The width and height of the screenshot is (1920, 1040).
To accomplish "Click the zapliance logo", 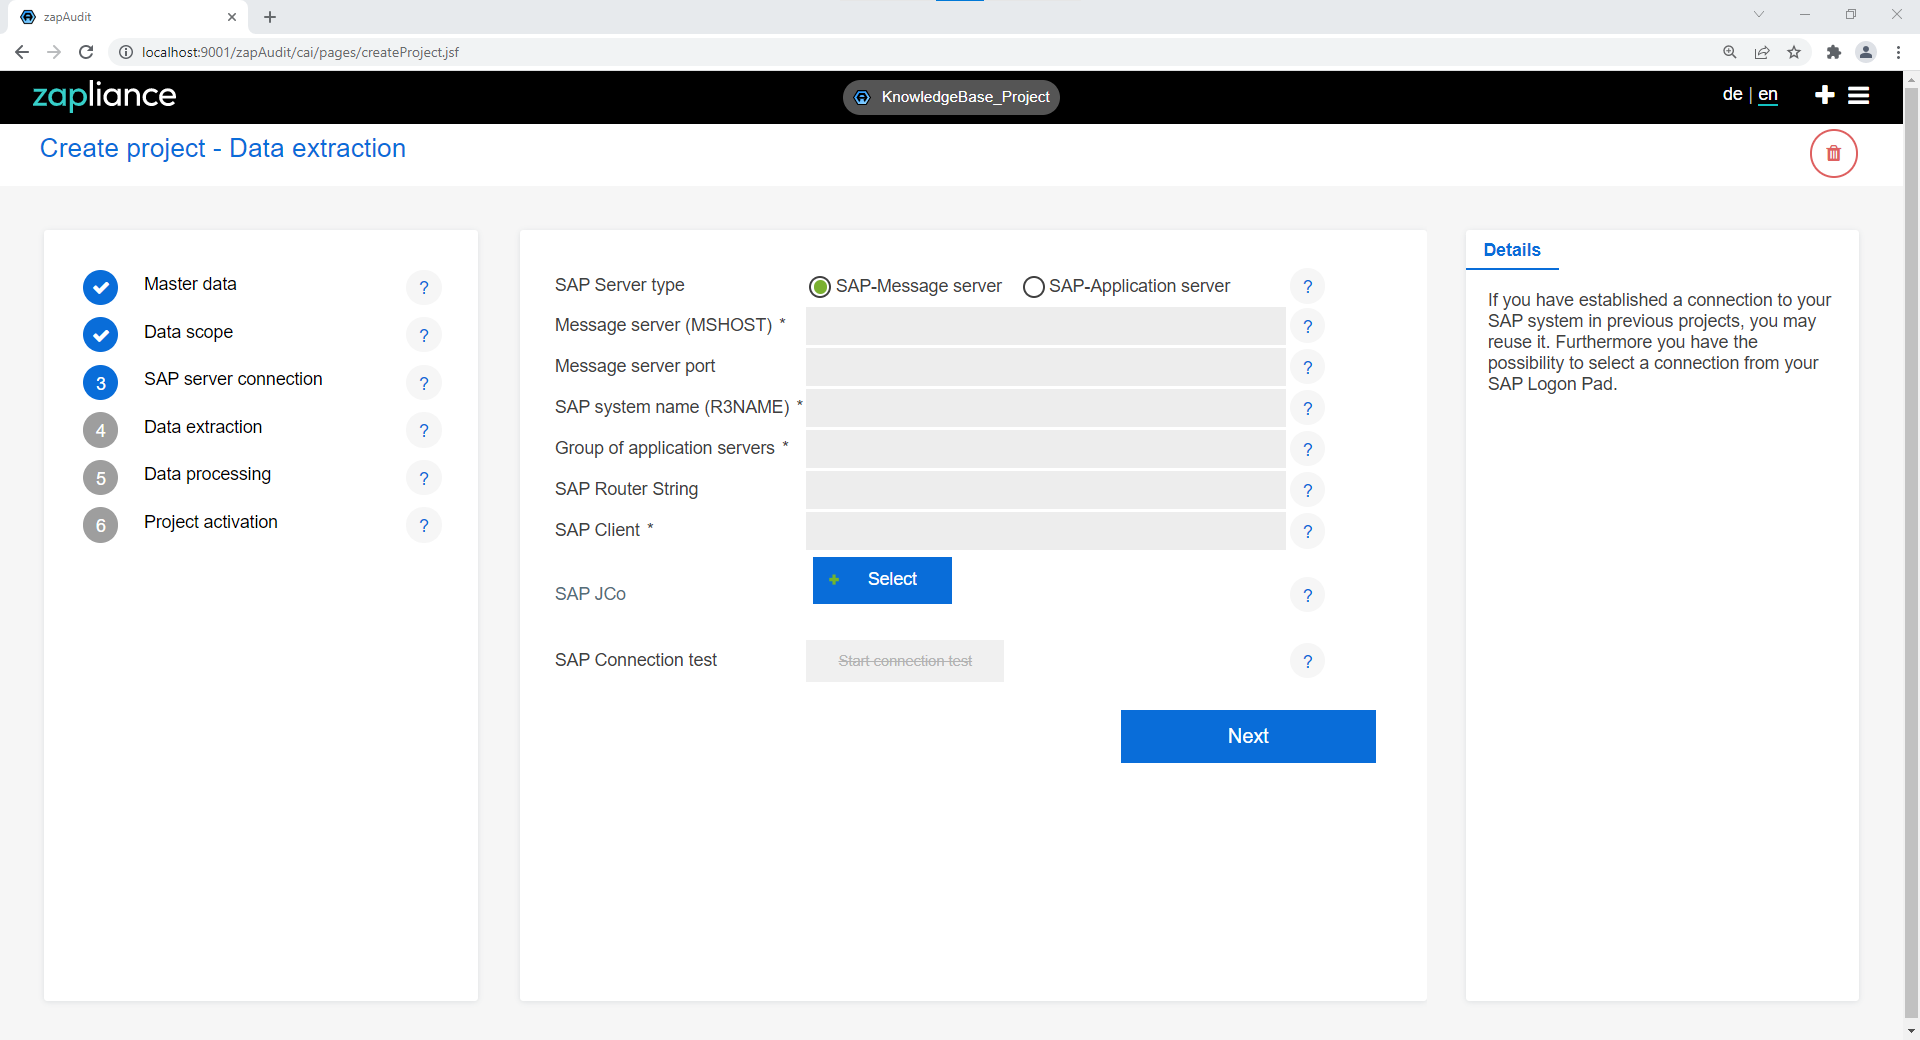I will pos(104,95).
